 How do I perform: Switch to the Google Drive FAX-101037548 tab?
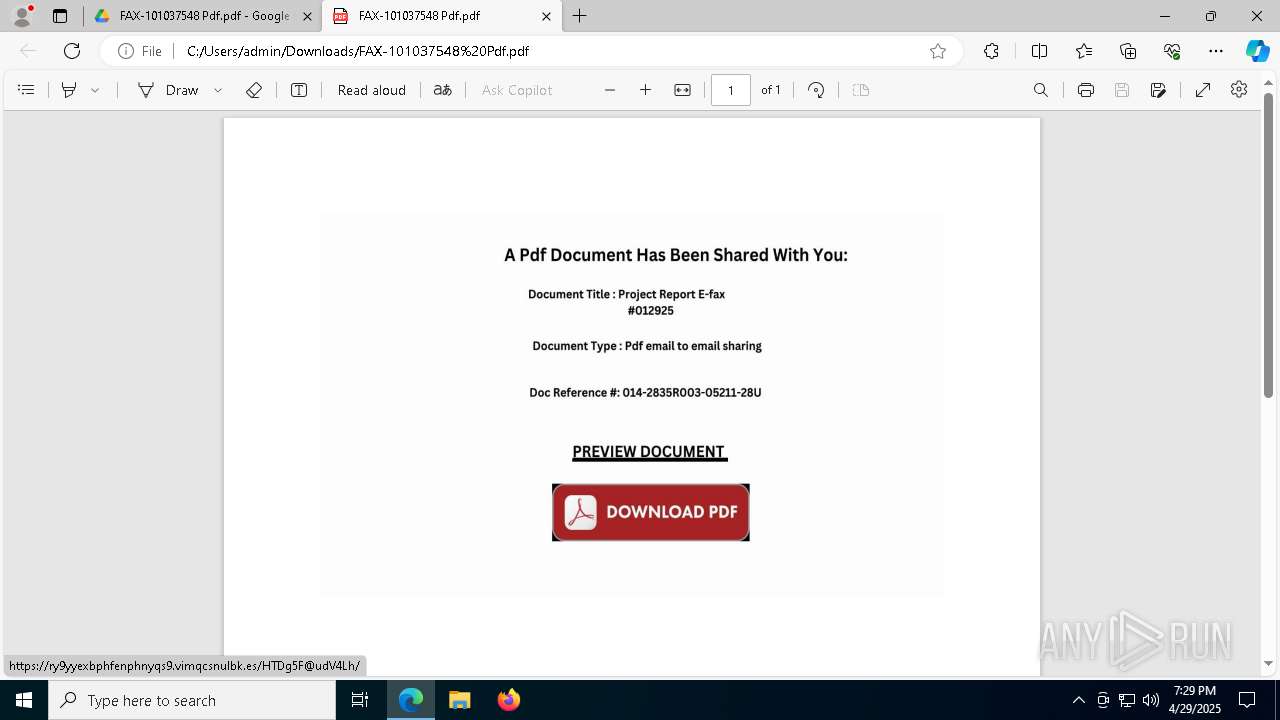[202, 16]
